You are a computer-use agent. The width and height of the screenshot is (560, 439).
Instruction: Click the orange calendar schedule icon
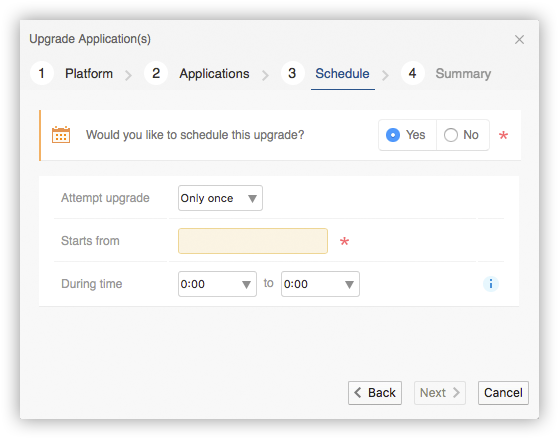61,135
